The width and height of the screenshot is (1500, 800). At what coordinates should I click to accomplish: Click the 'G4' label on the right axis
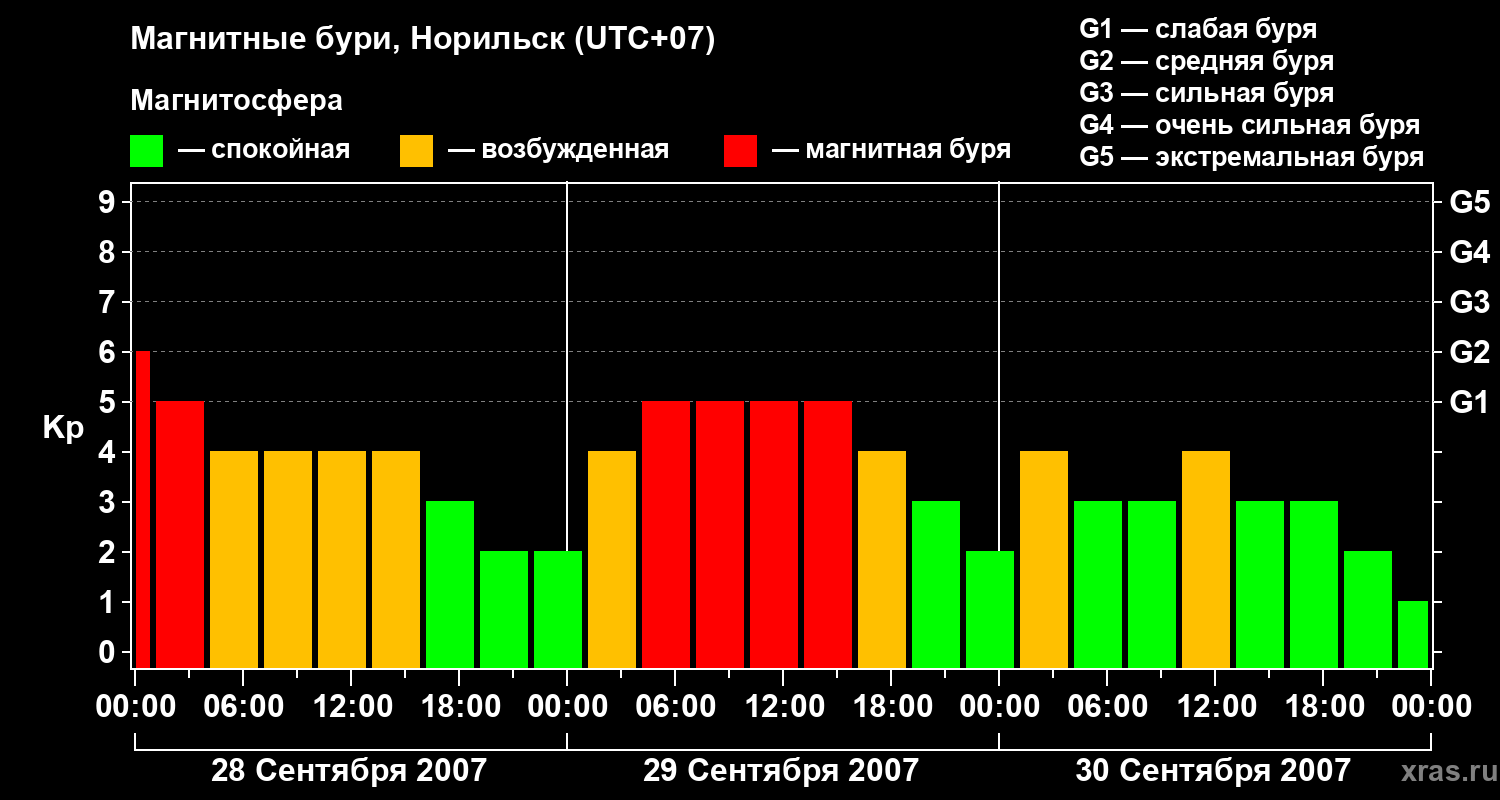tap(1470, 252)
